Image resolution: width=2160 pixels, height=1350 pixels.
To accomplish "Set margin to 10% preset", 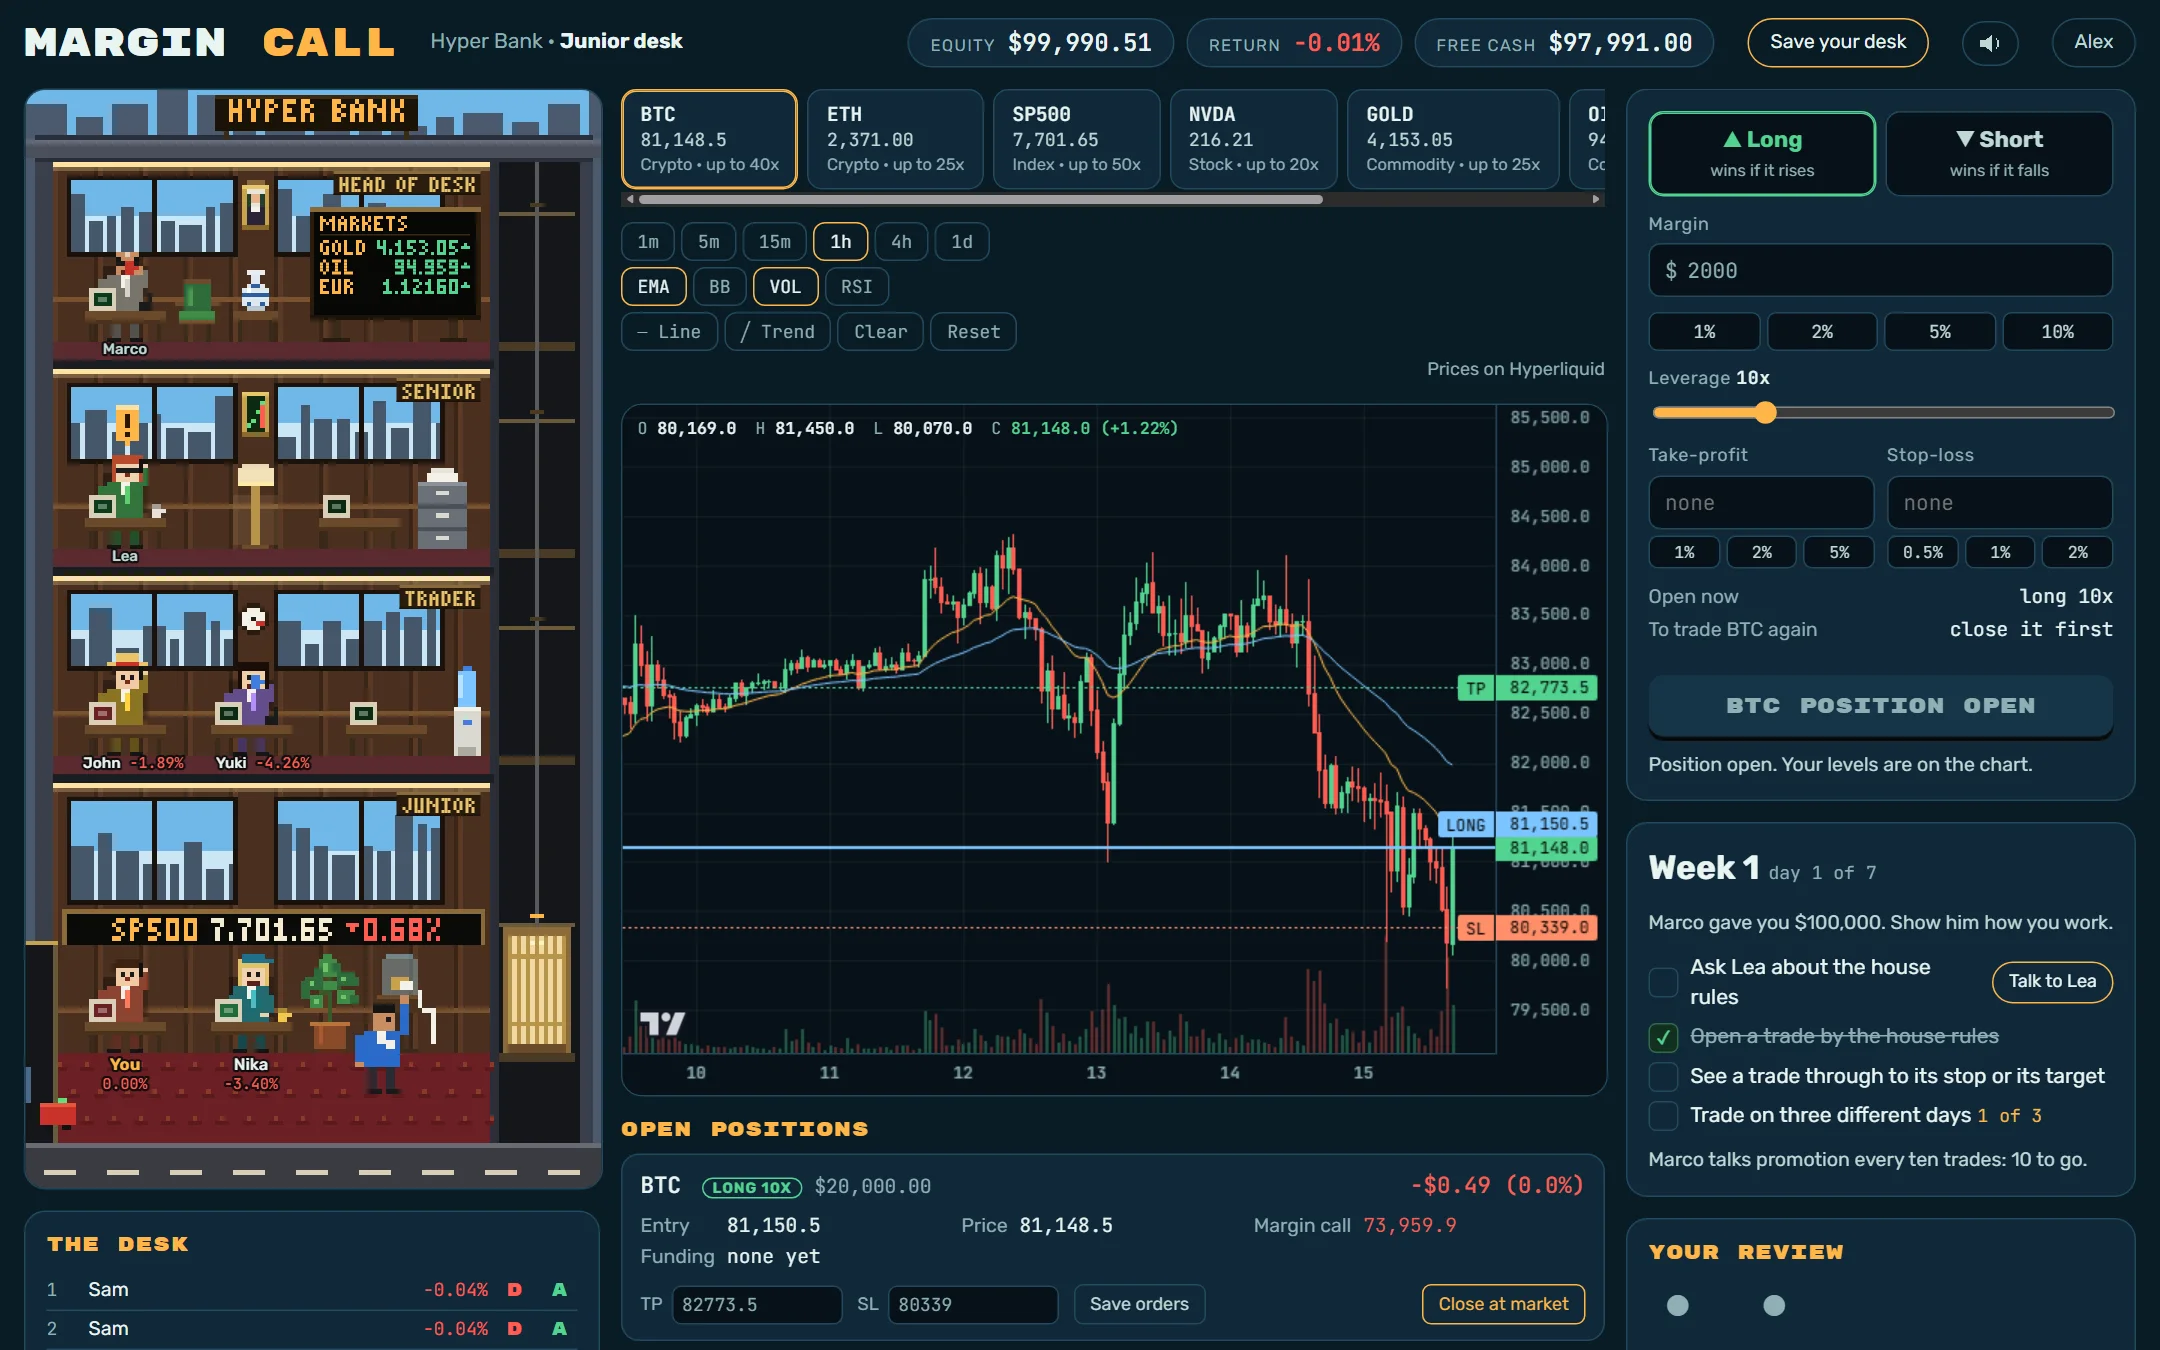I will (x=2057, y=332).
